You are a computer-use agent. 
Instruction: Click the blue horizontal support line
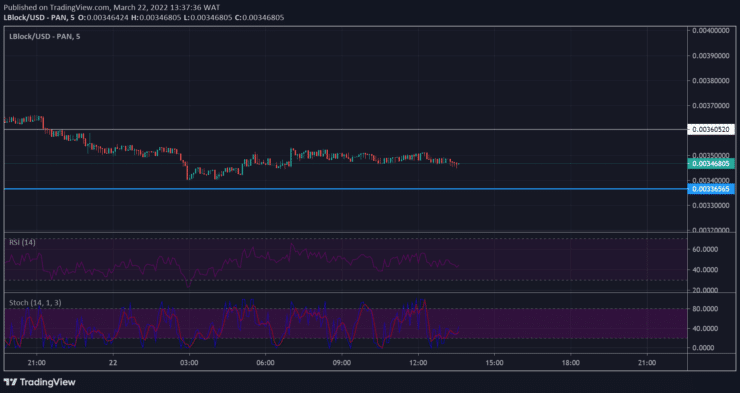(345, 189)
